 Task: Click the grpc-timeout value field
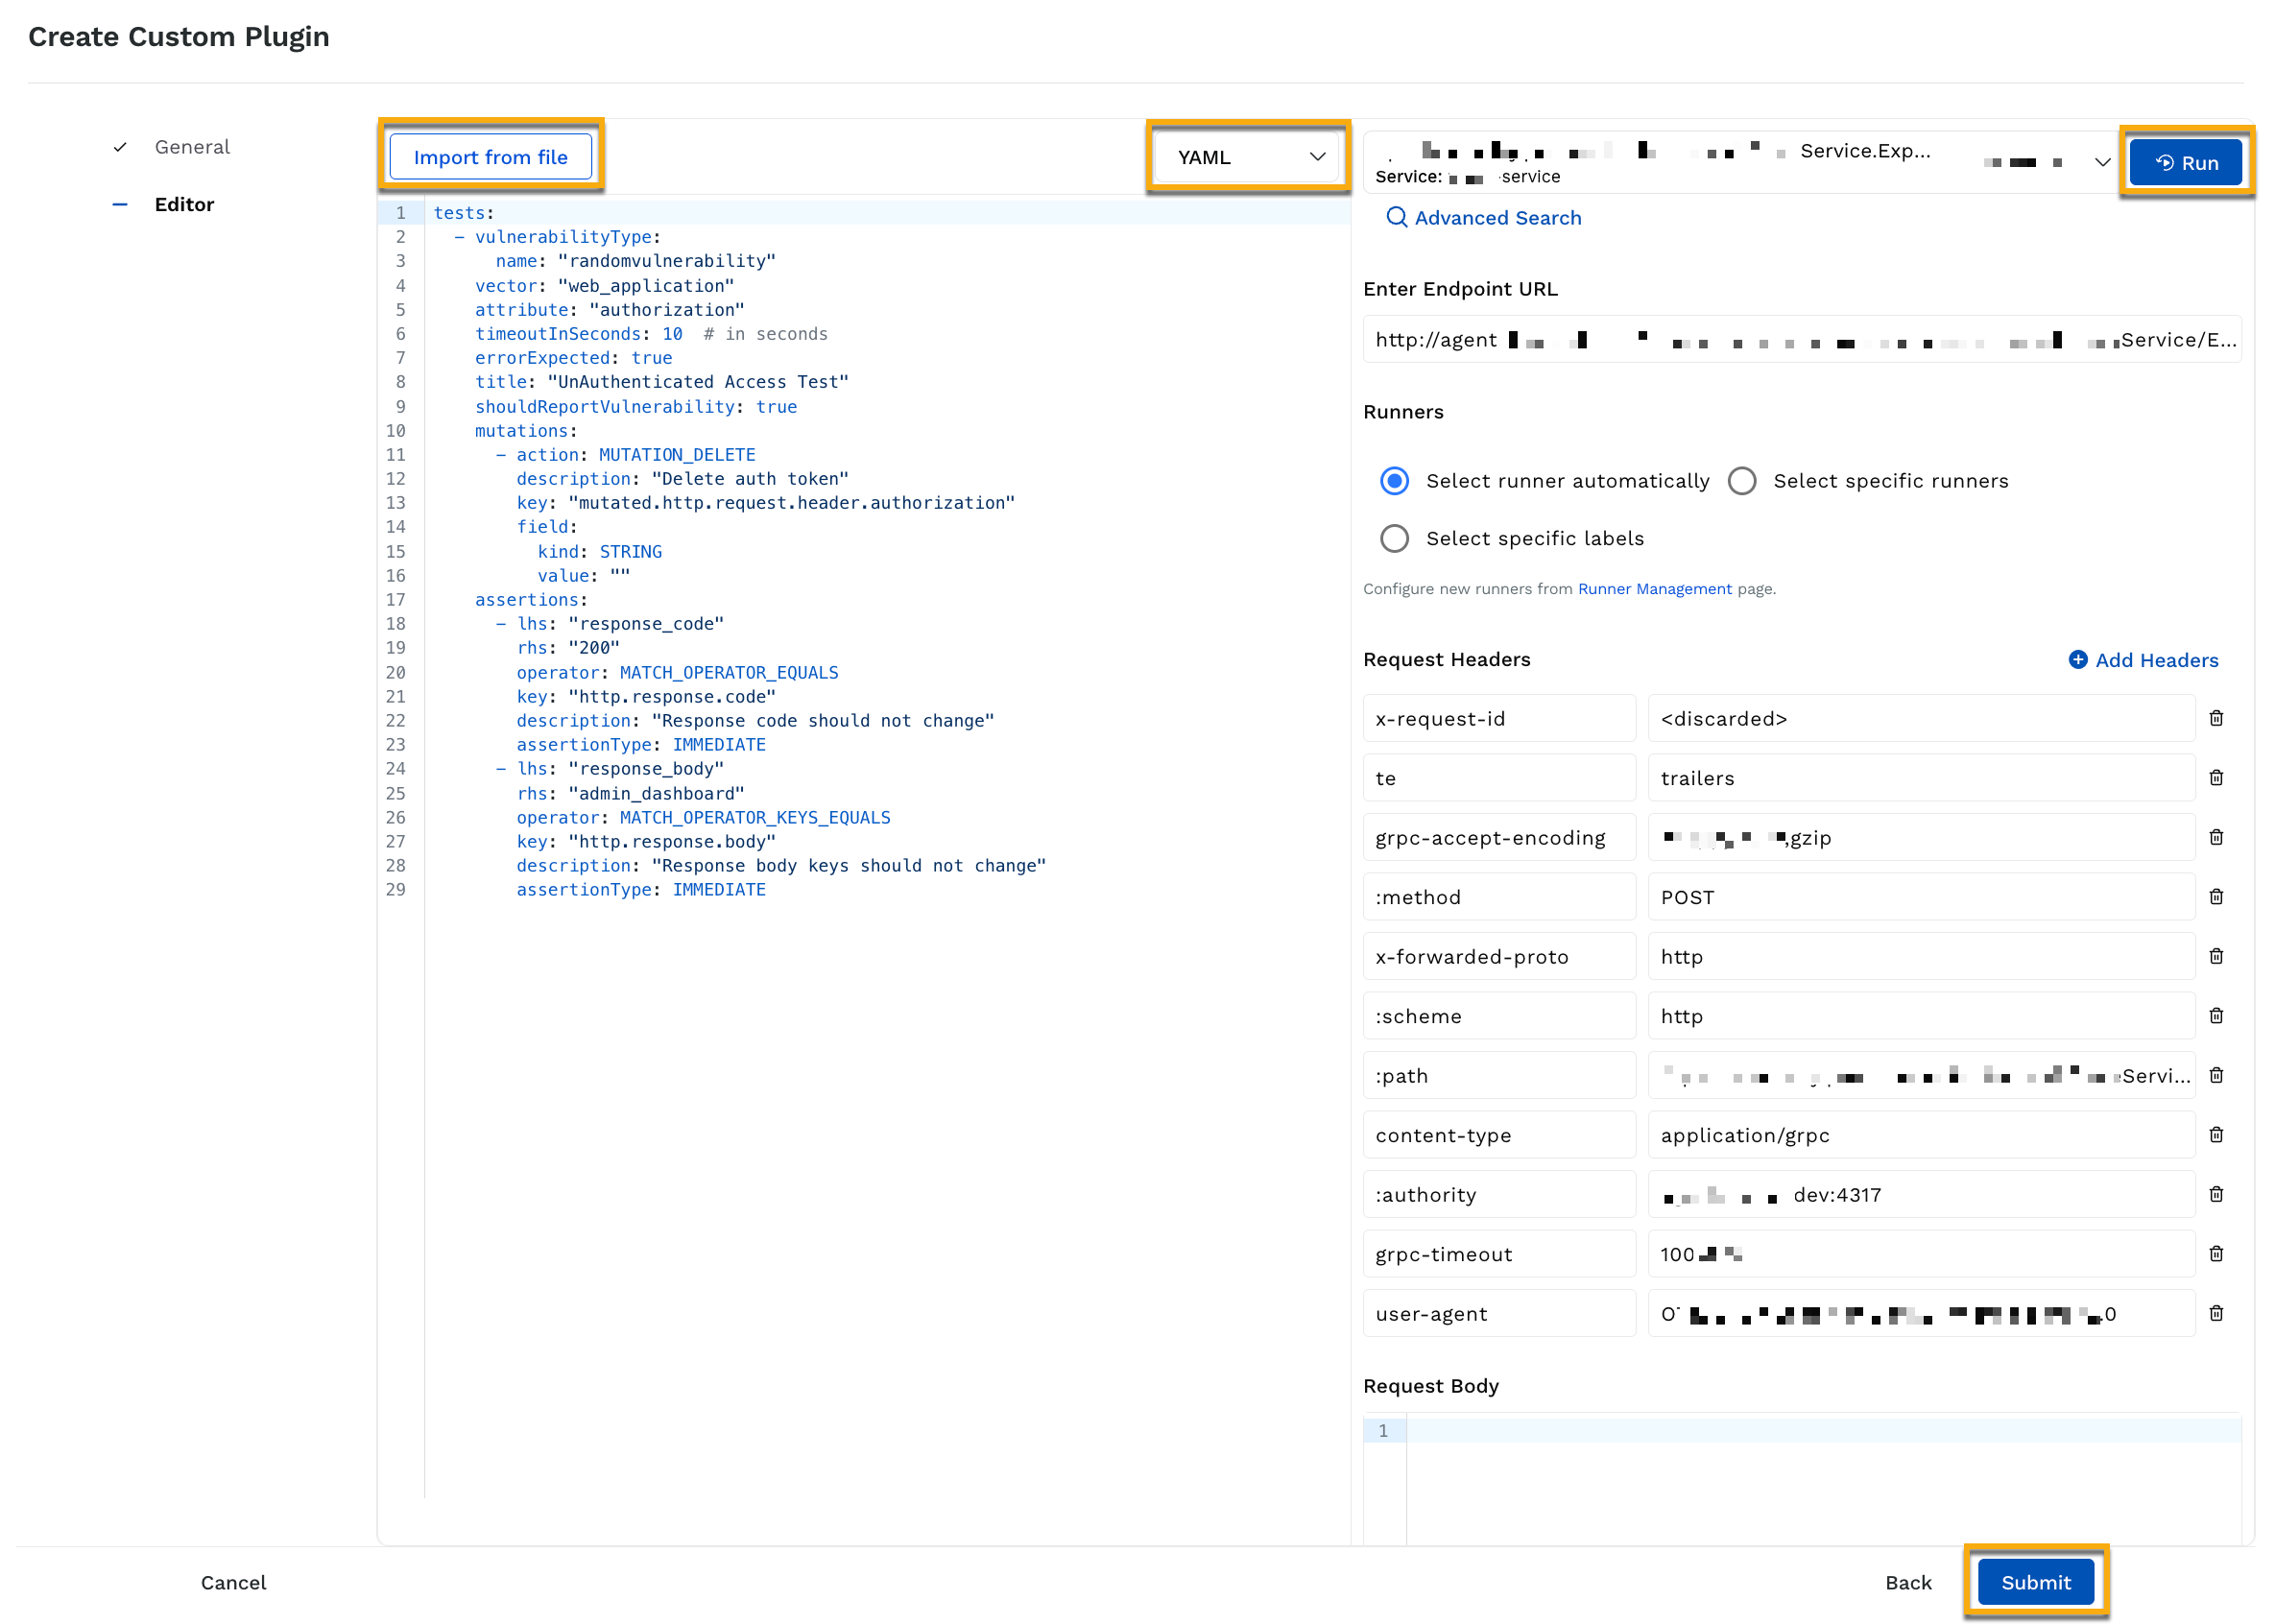tap(1921, 1253)
